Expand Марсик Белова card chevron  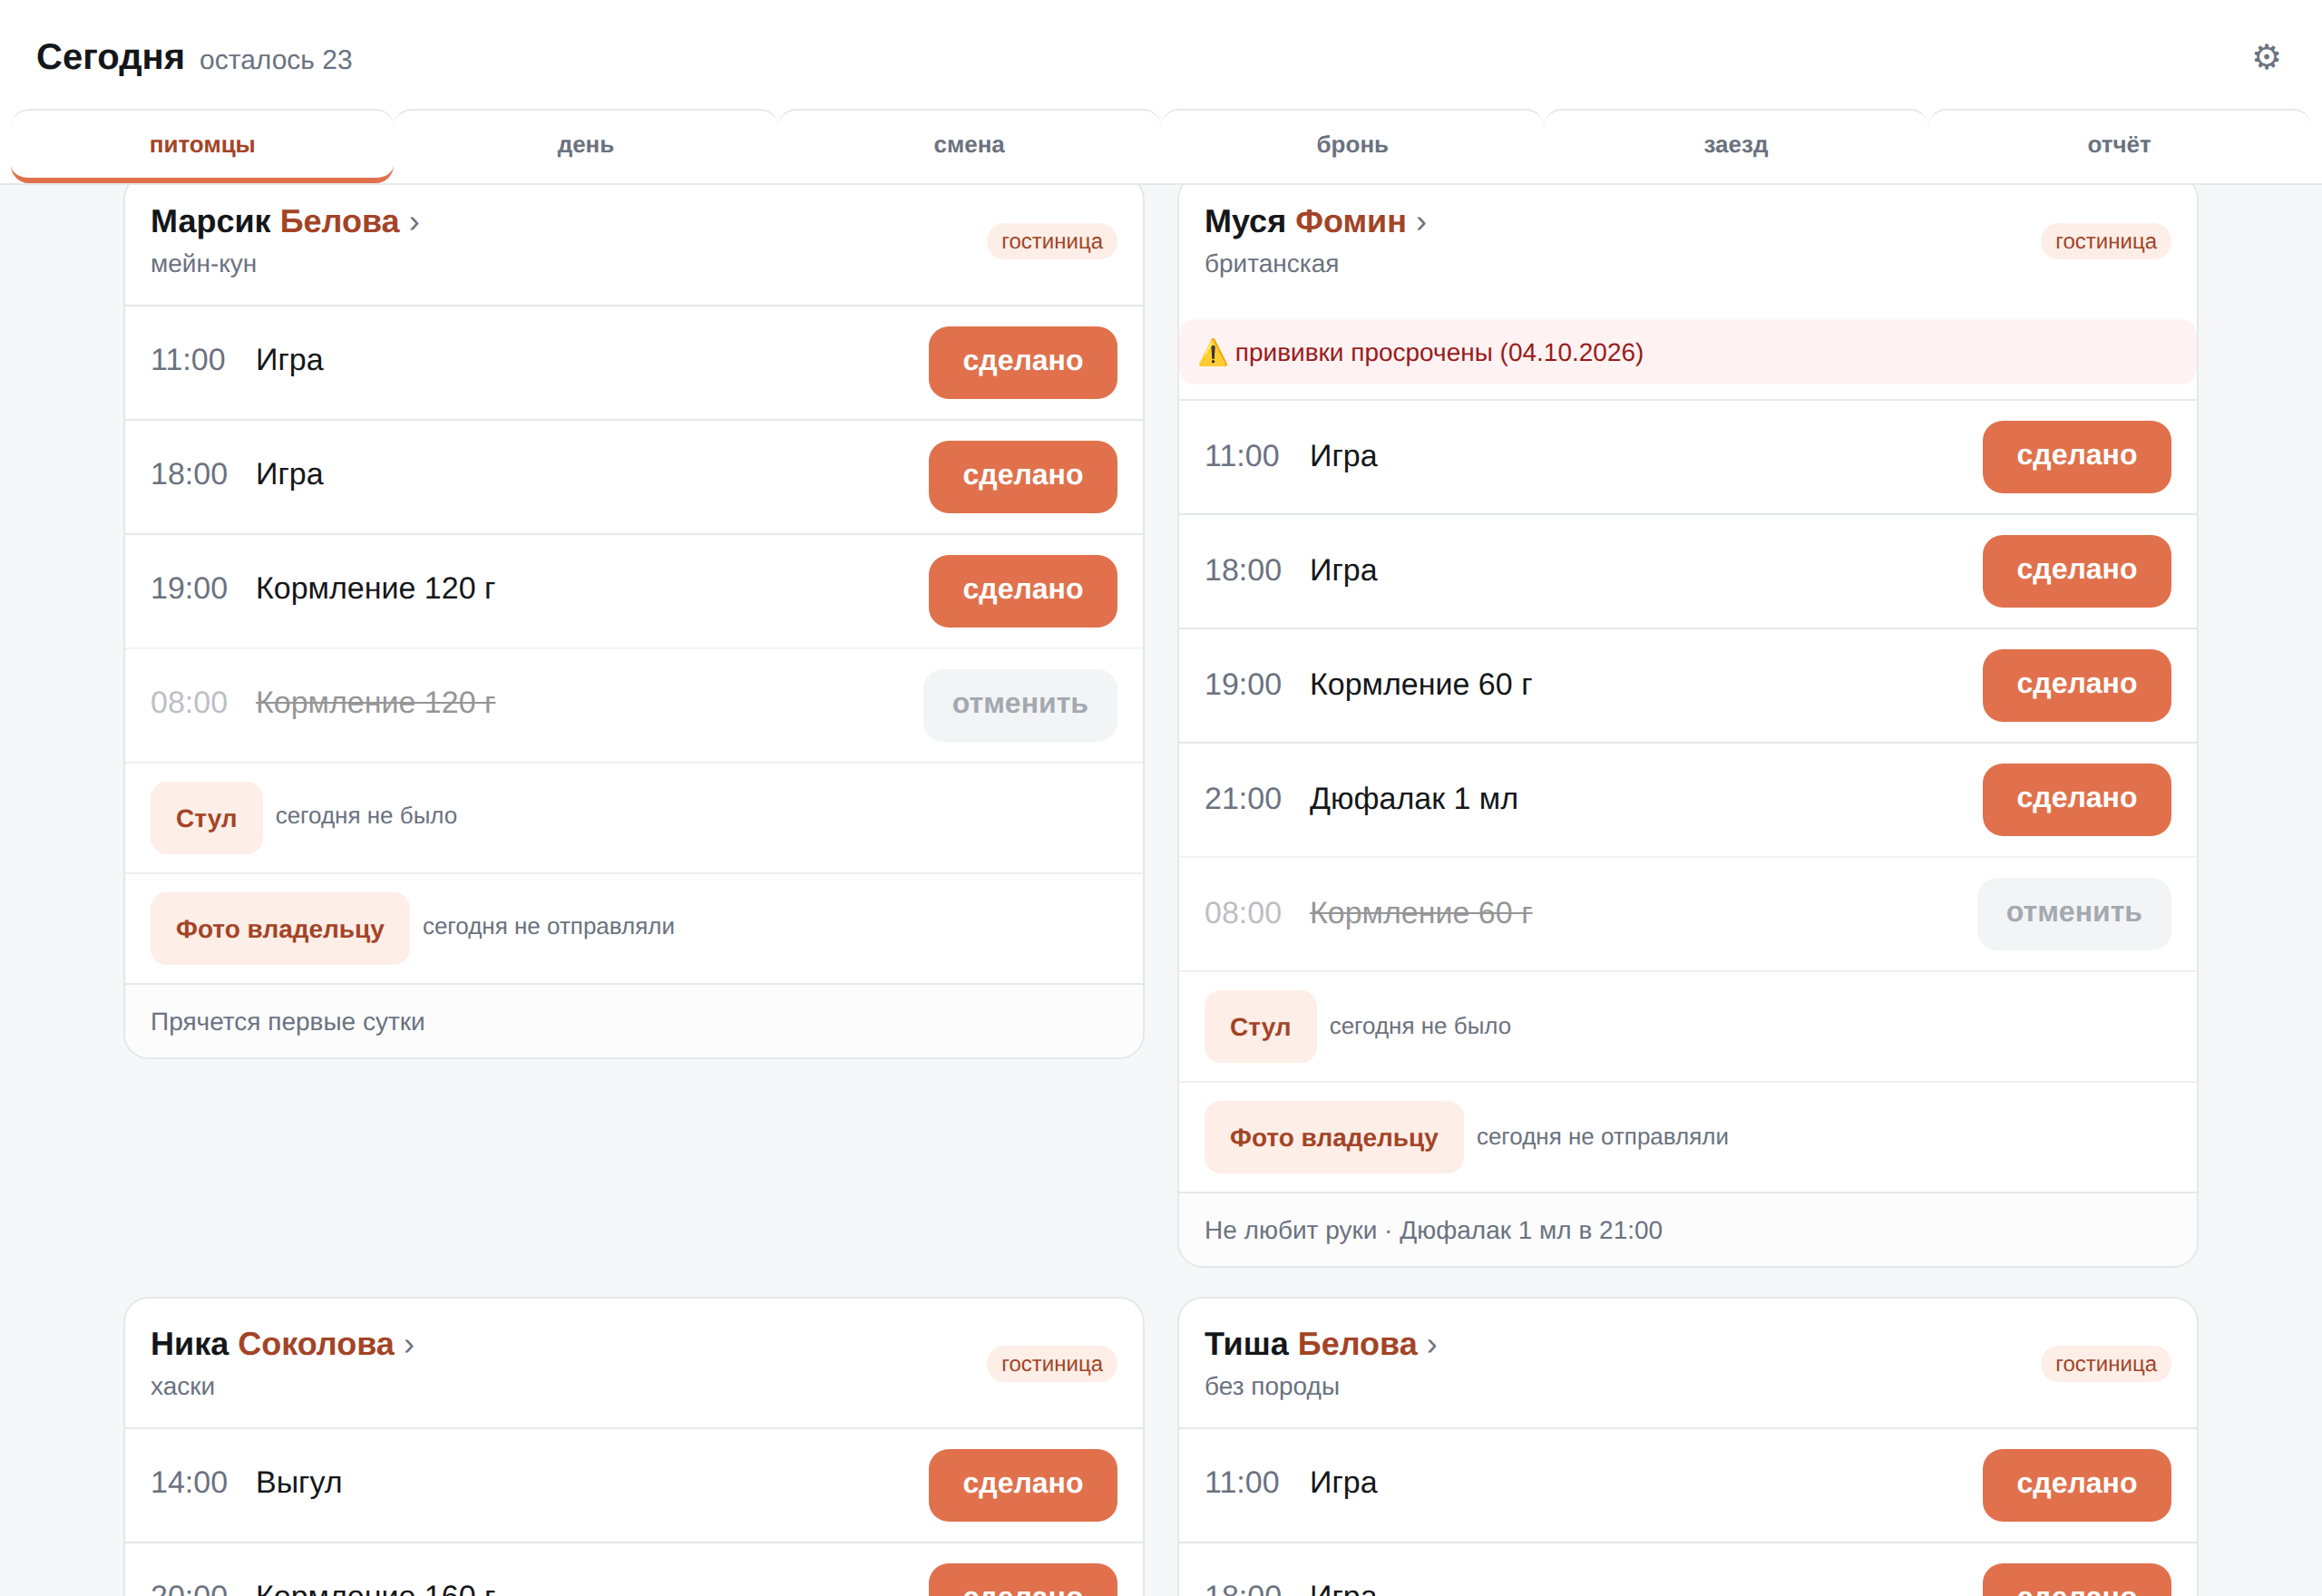pos(414,223)
